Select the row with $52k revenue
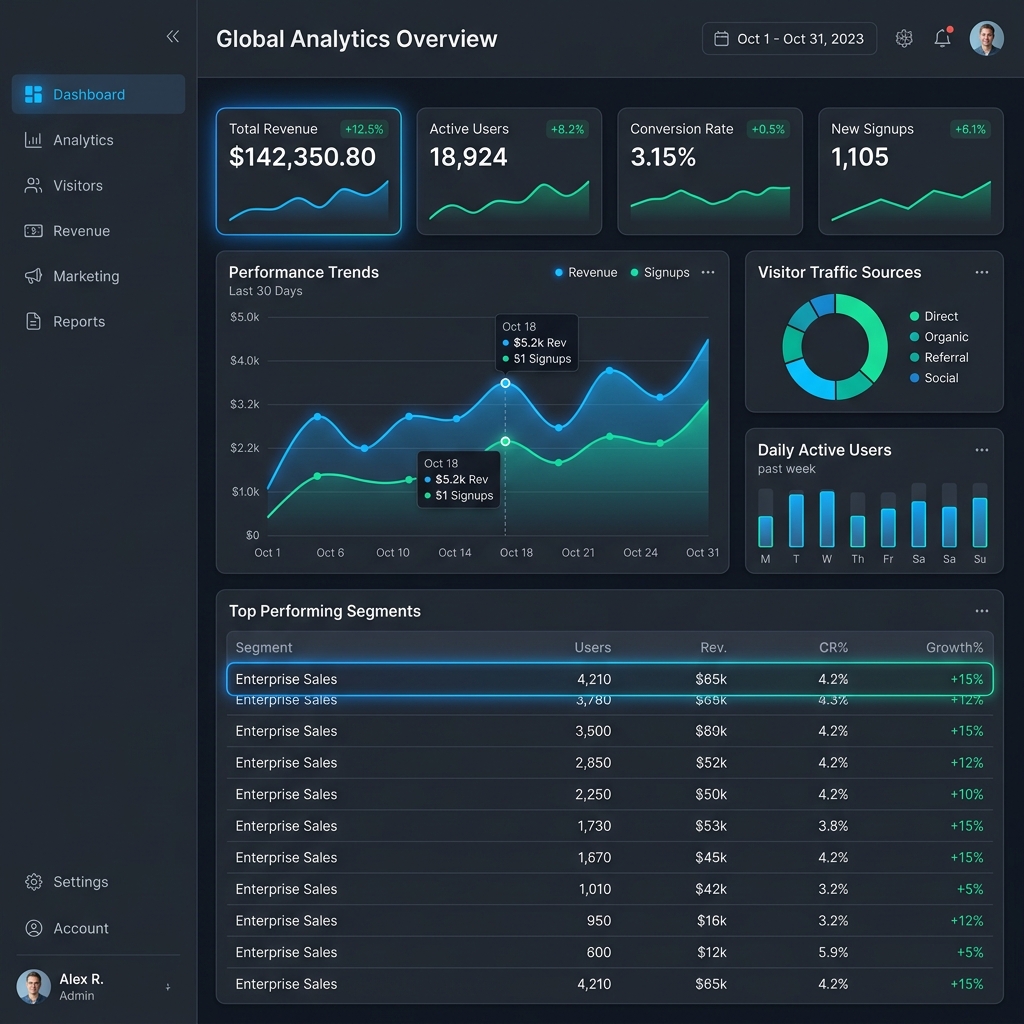 tap(610, 763)
